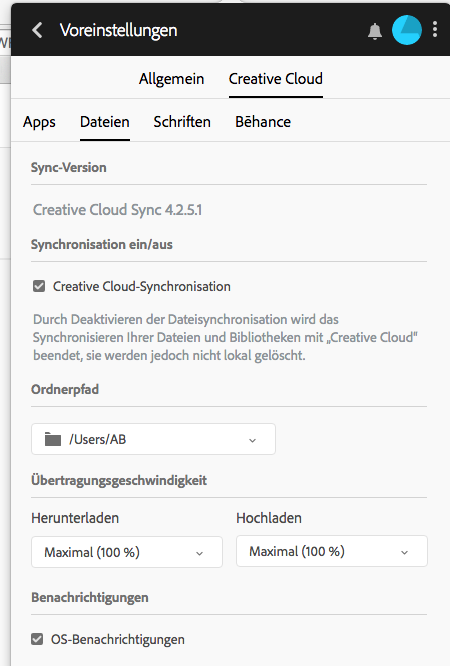Open the blue account avatar
Image resolution: width=450 pixels, height=666 pixels.
pyautogui.click(x=407, y=30)
